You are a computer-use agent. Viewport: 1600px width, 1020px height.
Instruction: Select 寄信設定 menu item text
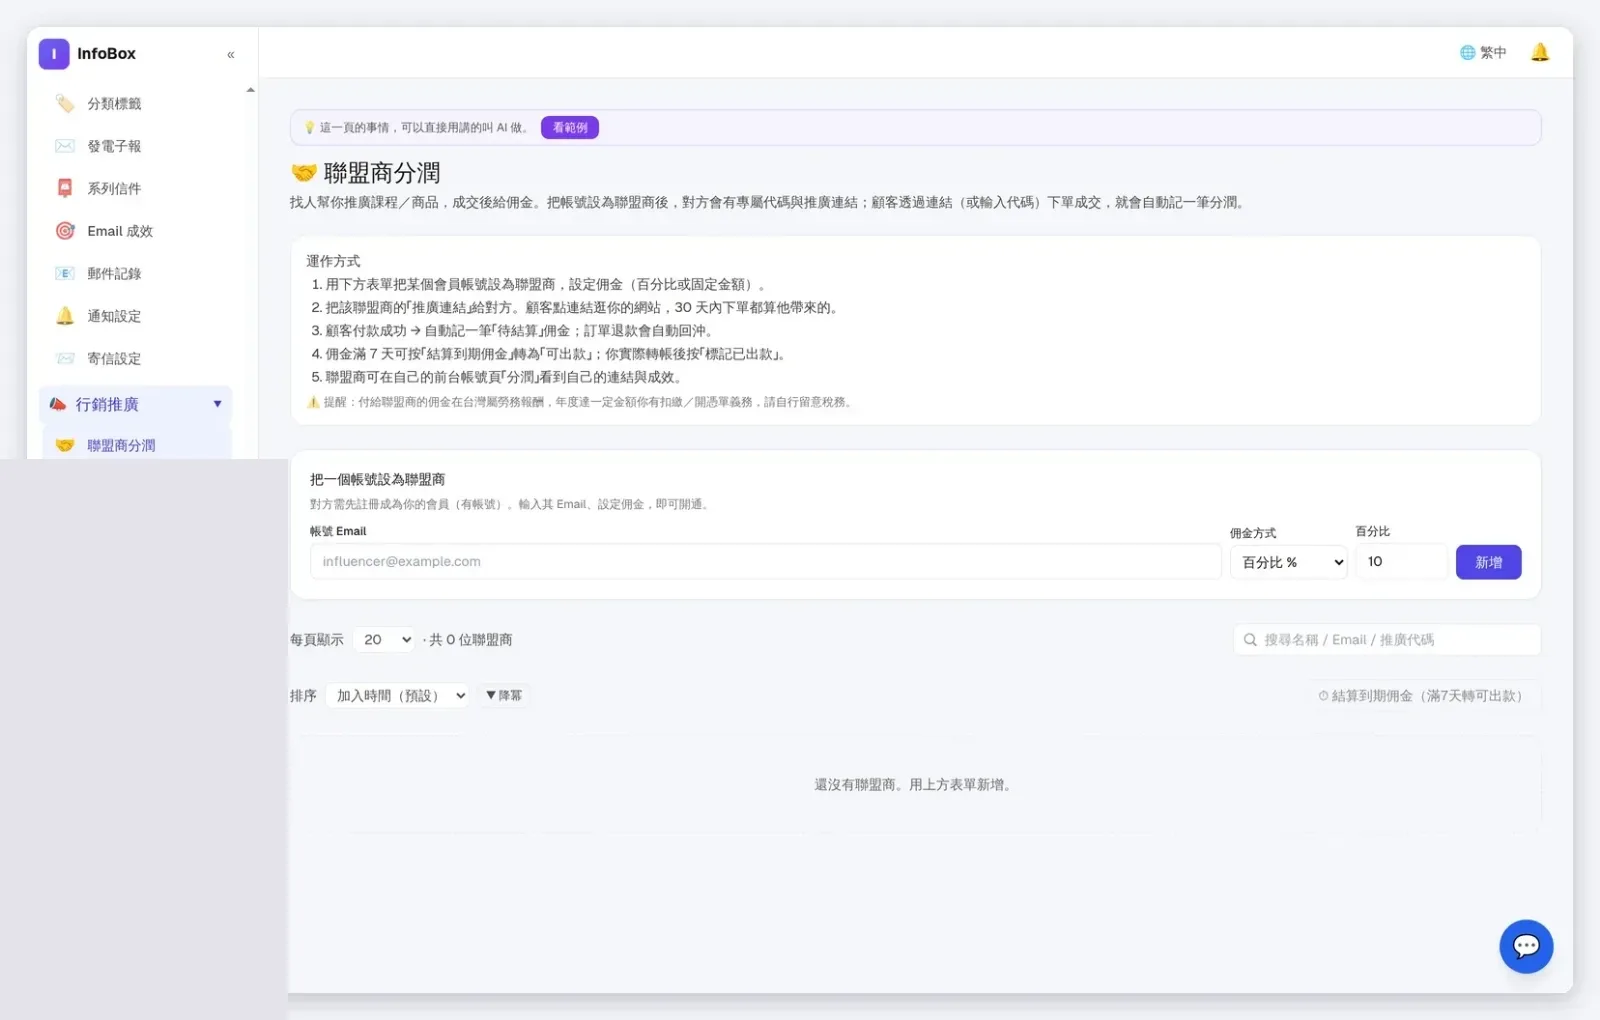[x=114, y=358]
